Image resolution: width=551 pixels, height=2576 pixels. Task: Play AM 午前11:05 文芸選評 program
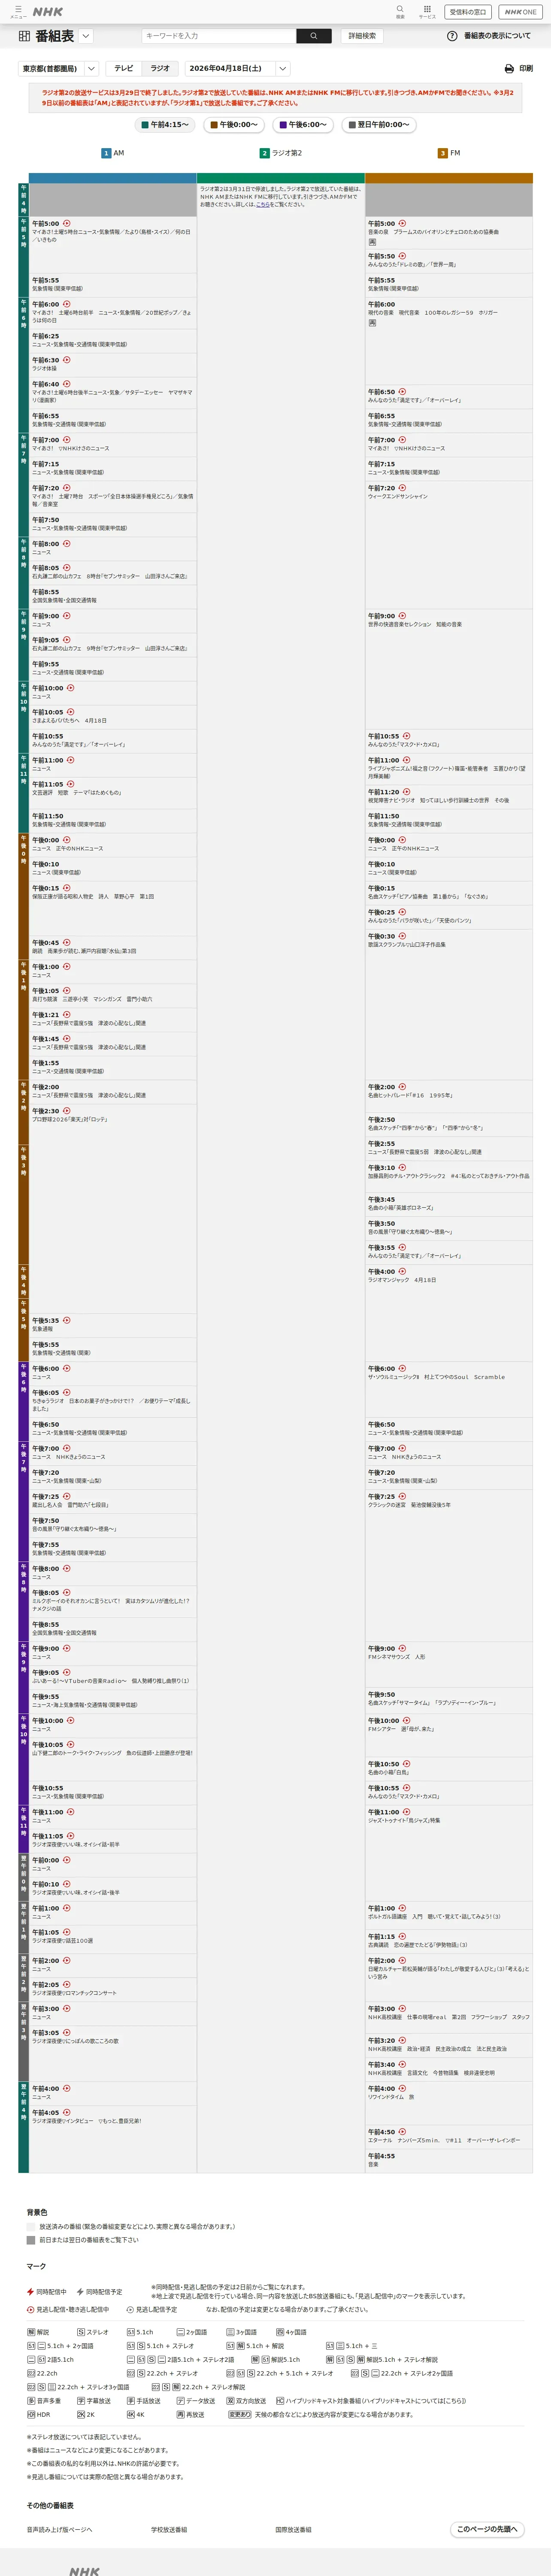click(x=70, y=784)
